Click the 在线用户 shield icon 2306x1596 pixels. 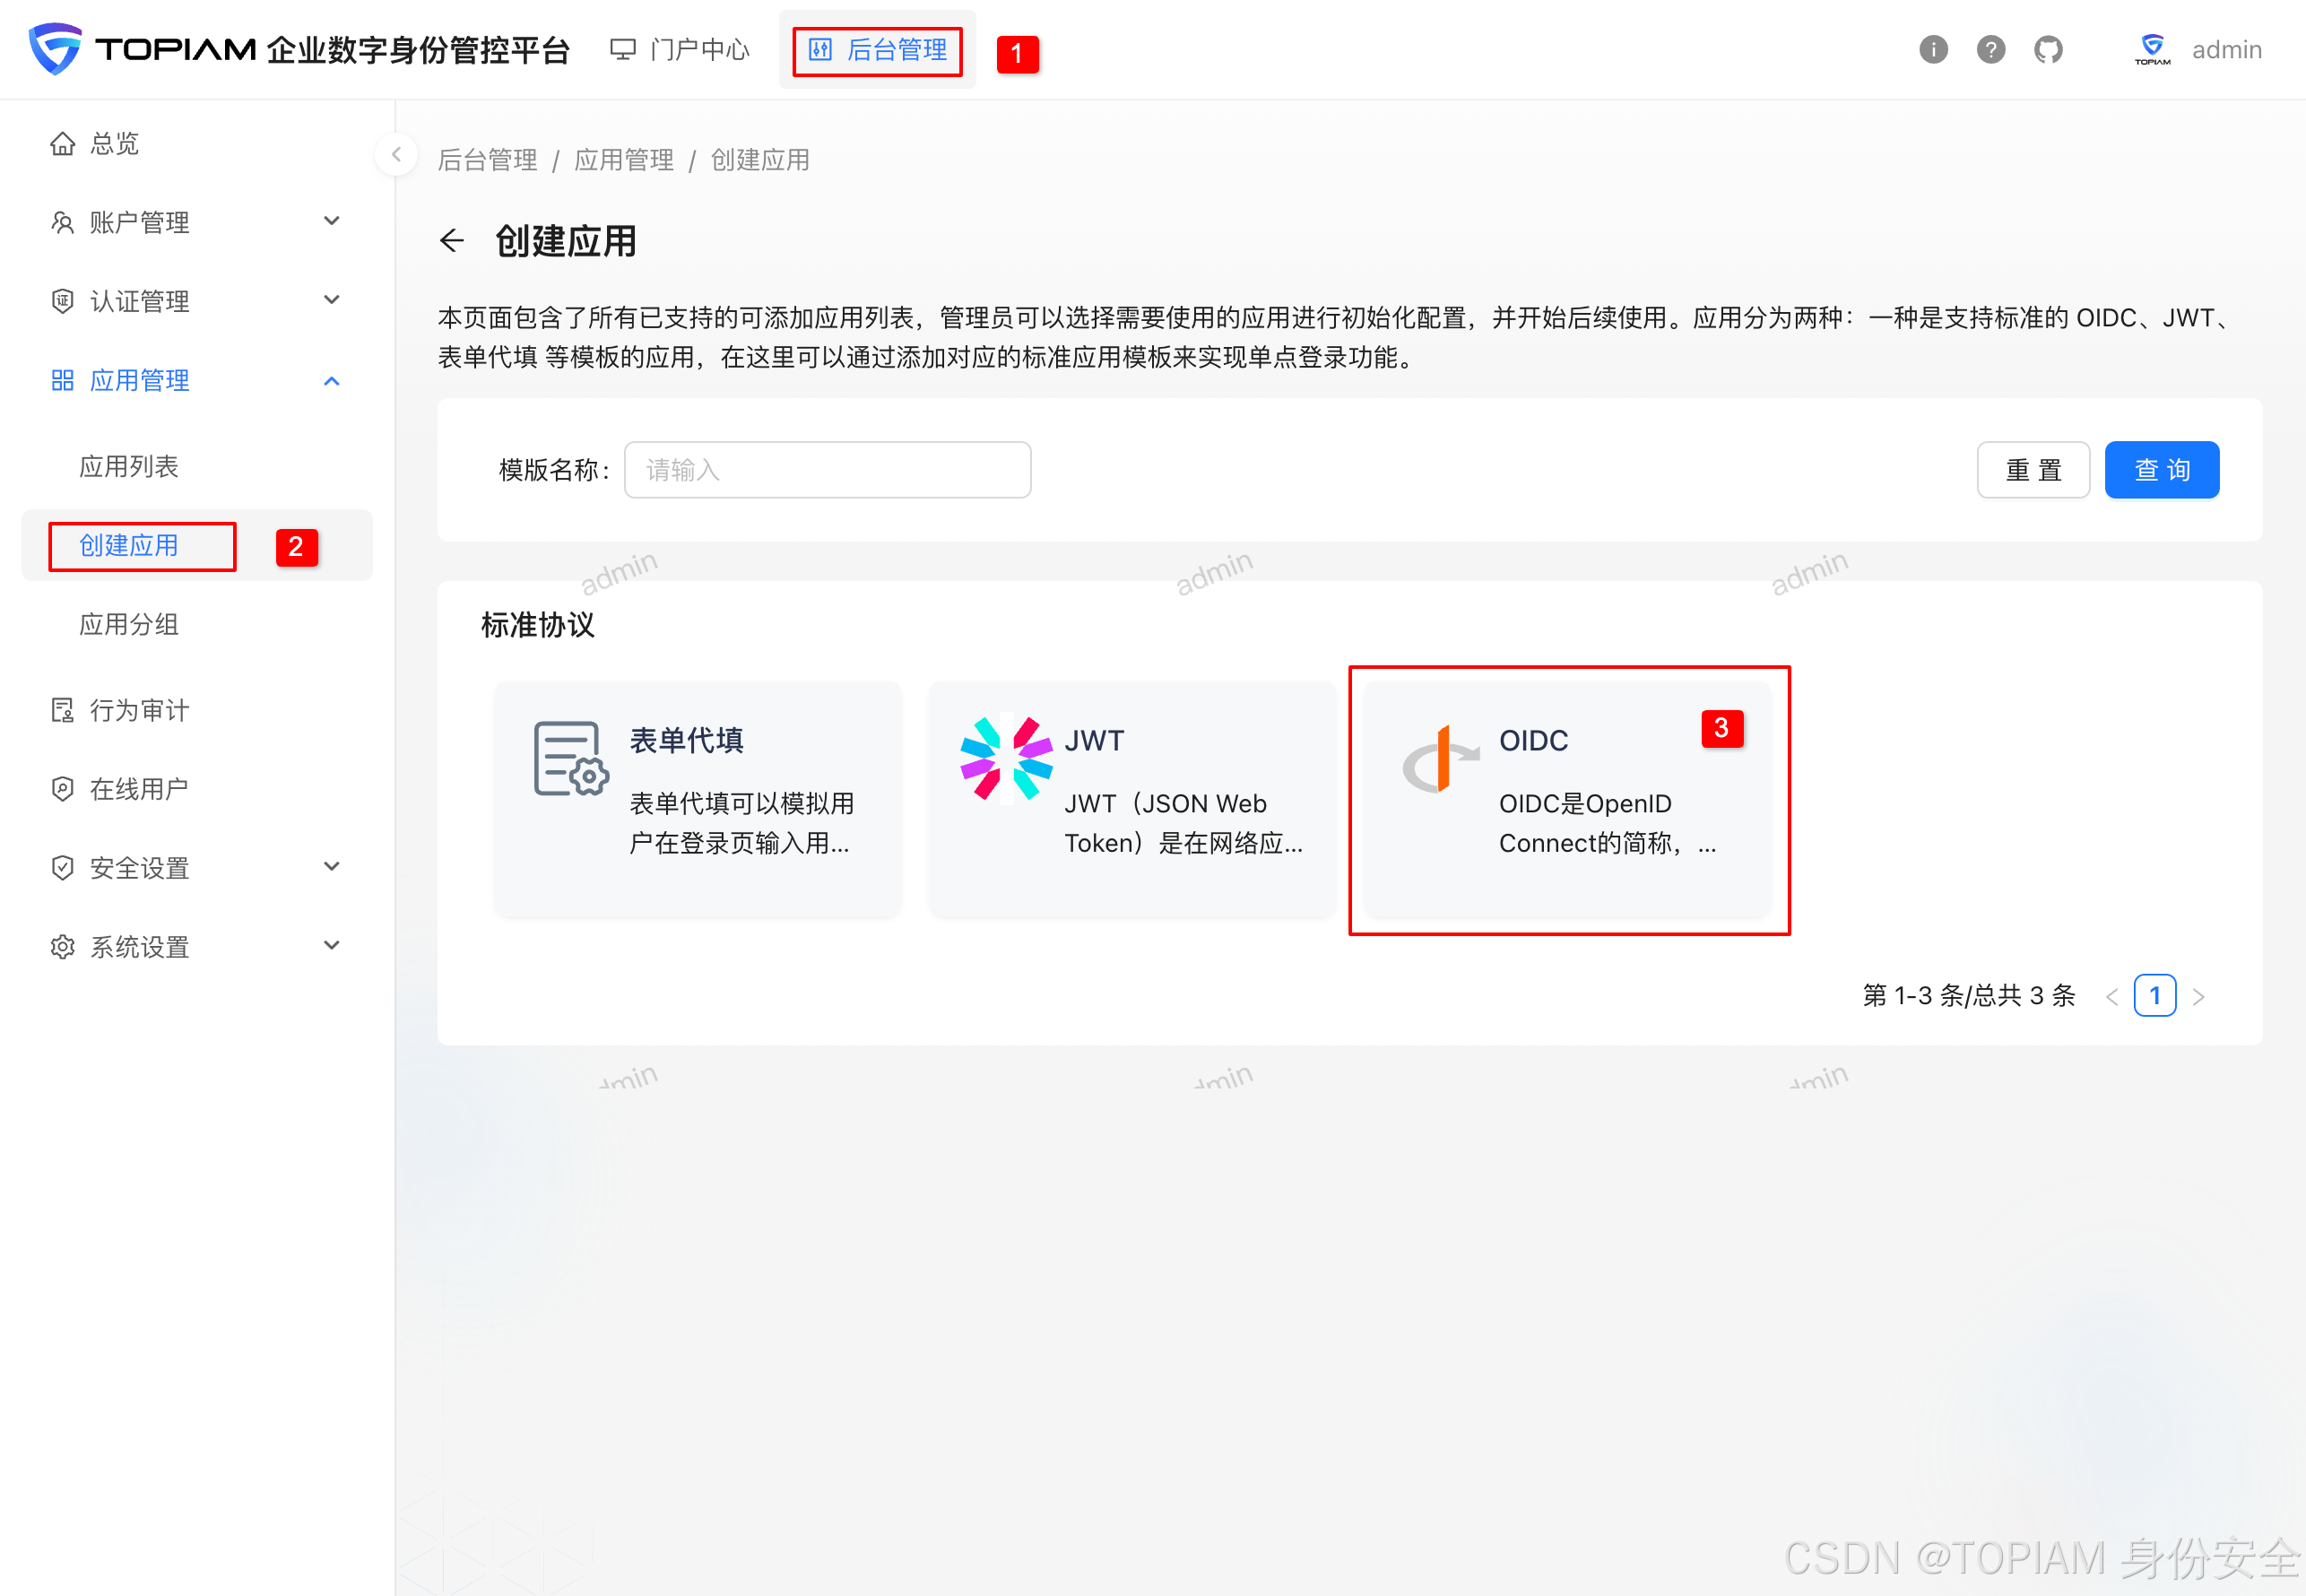pos(62,789)
